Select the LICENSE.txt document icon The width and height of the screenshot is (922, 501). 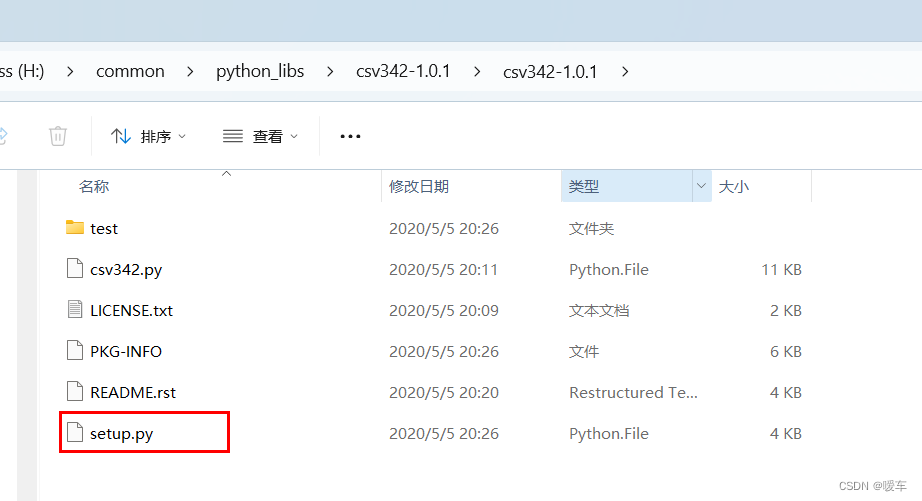coord(75,309)
